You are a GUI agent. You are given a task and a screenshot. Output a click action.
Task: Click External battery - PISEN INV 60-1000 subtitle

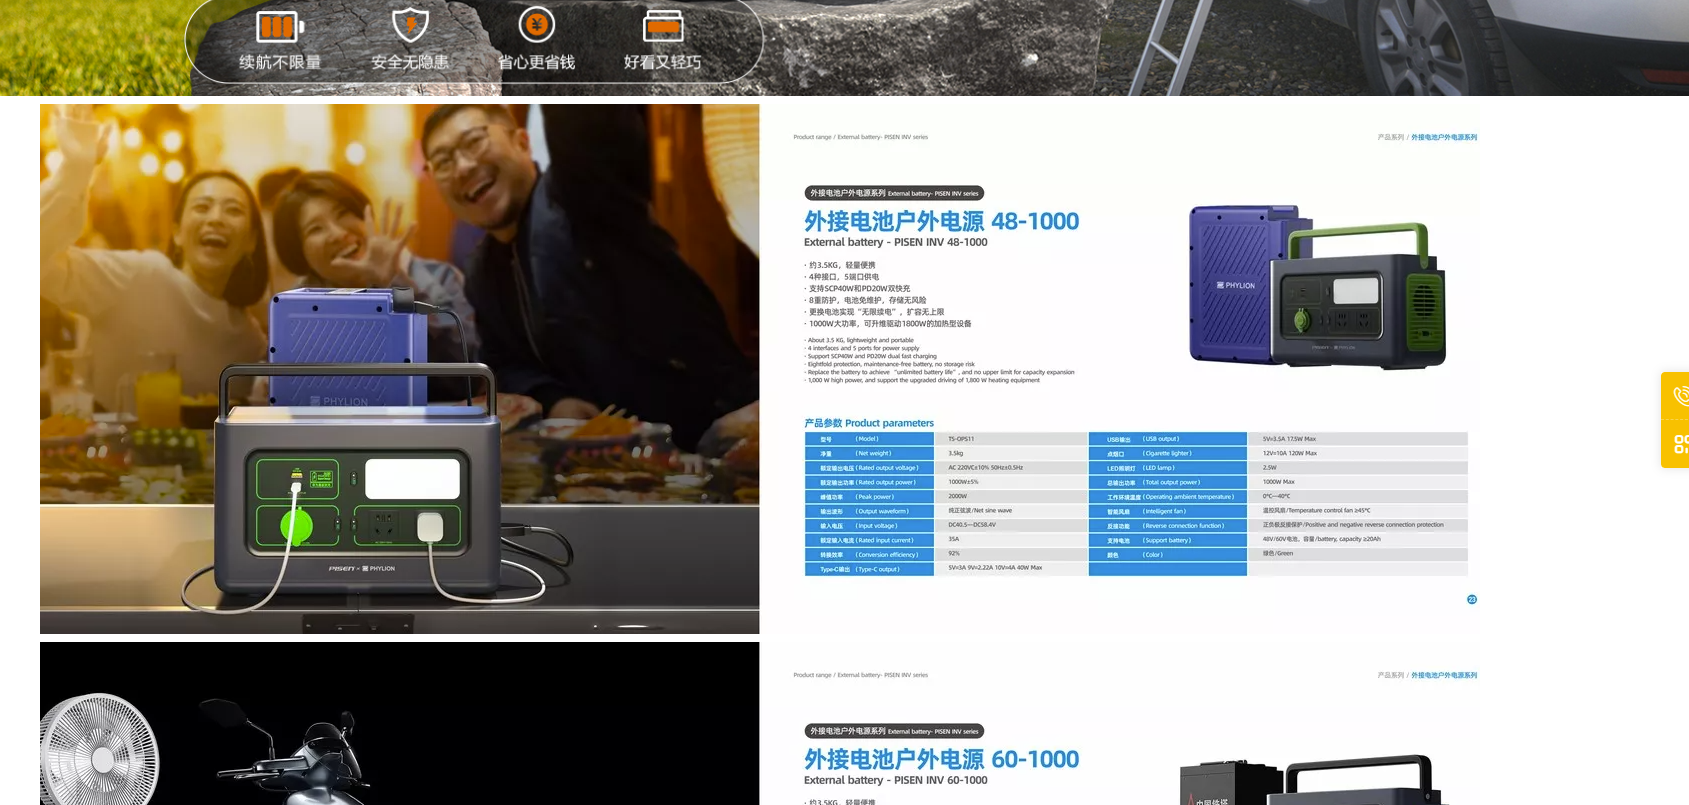895,780
